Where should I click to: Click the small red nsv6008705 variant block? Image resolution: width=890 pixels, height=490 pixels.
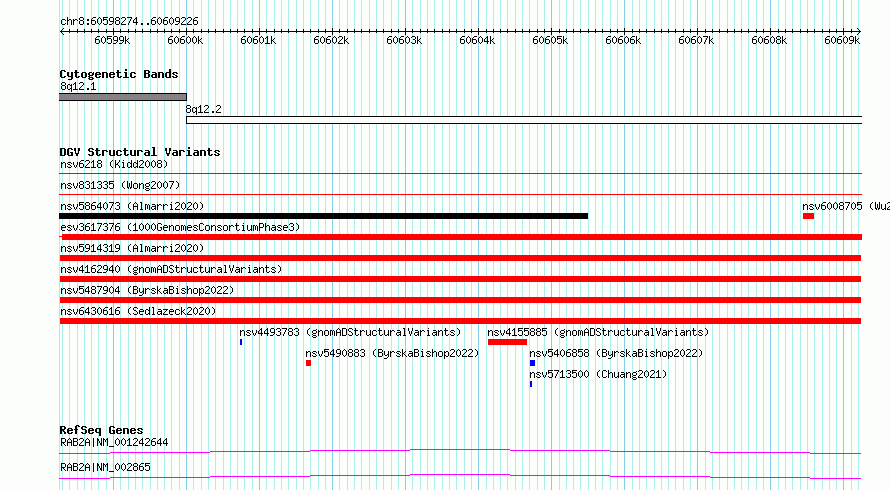click(808, 216)
